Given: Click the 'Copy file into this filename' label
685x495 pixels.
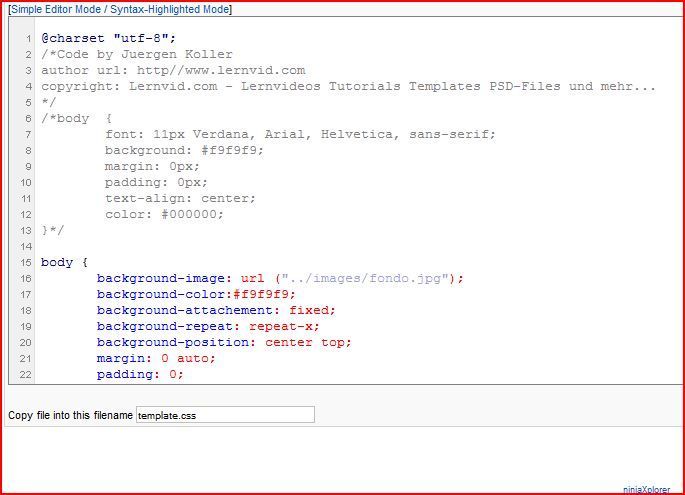Looking at the screenshot, I should point(70,415).
